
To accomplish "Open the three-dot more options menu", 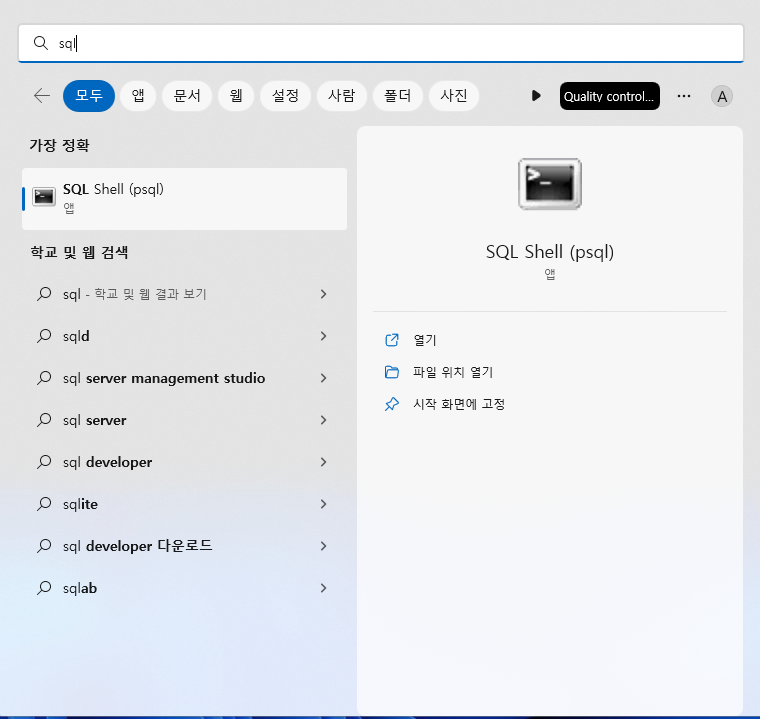I will (x=683, y=96).
